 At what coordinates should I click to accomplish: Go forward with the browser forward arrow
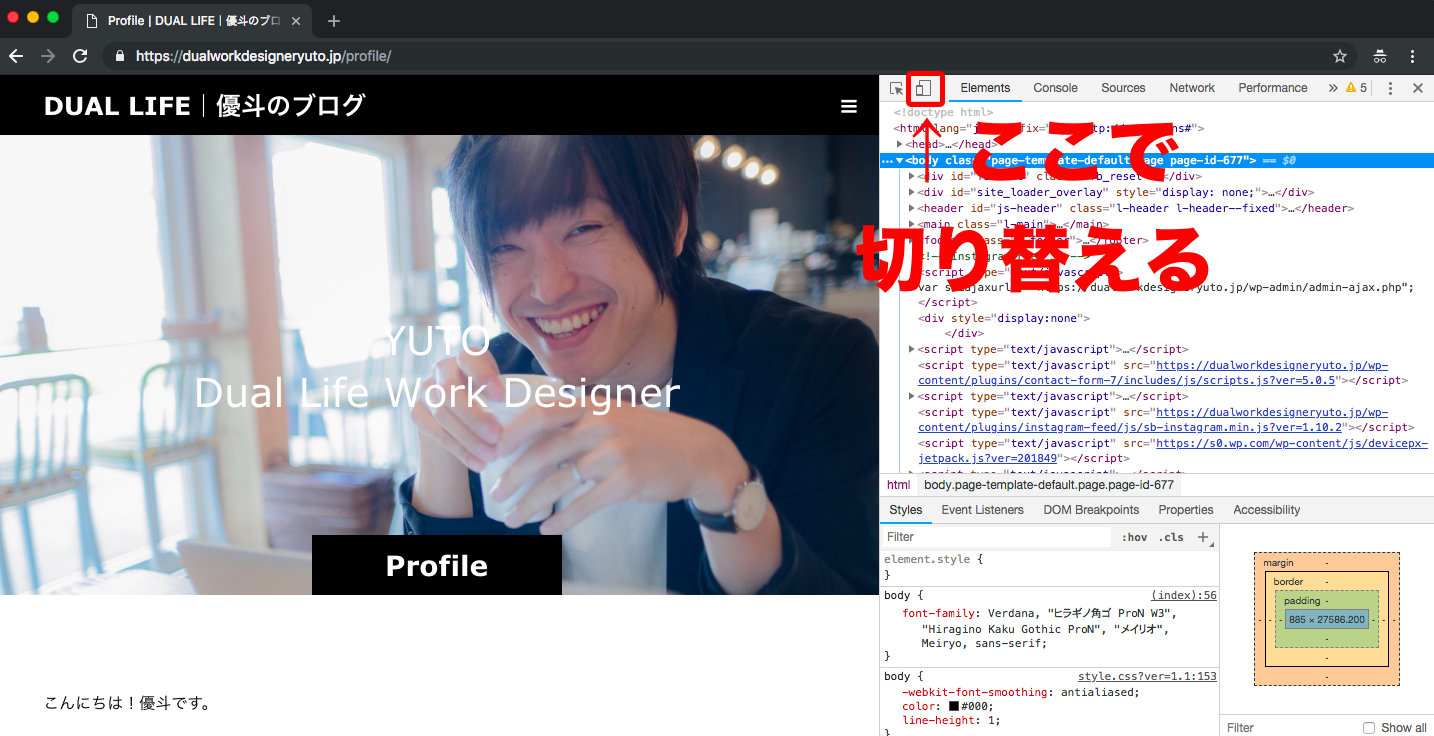click(x=48, y=56)
